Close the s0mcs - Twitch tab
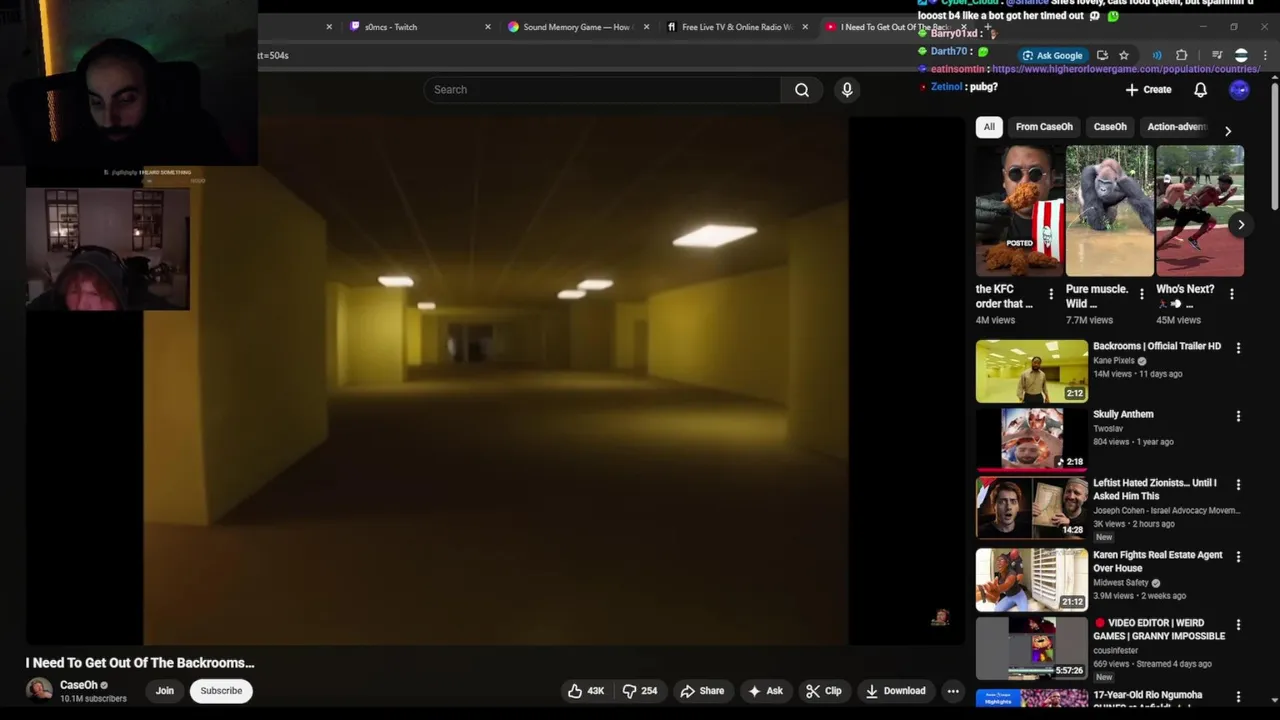This screenshot has height=720, width=1280. (488, 27)
